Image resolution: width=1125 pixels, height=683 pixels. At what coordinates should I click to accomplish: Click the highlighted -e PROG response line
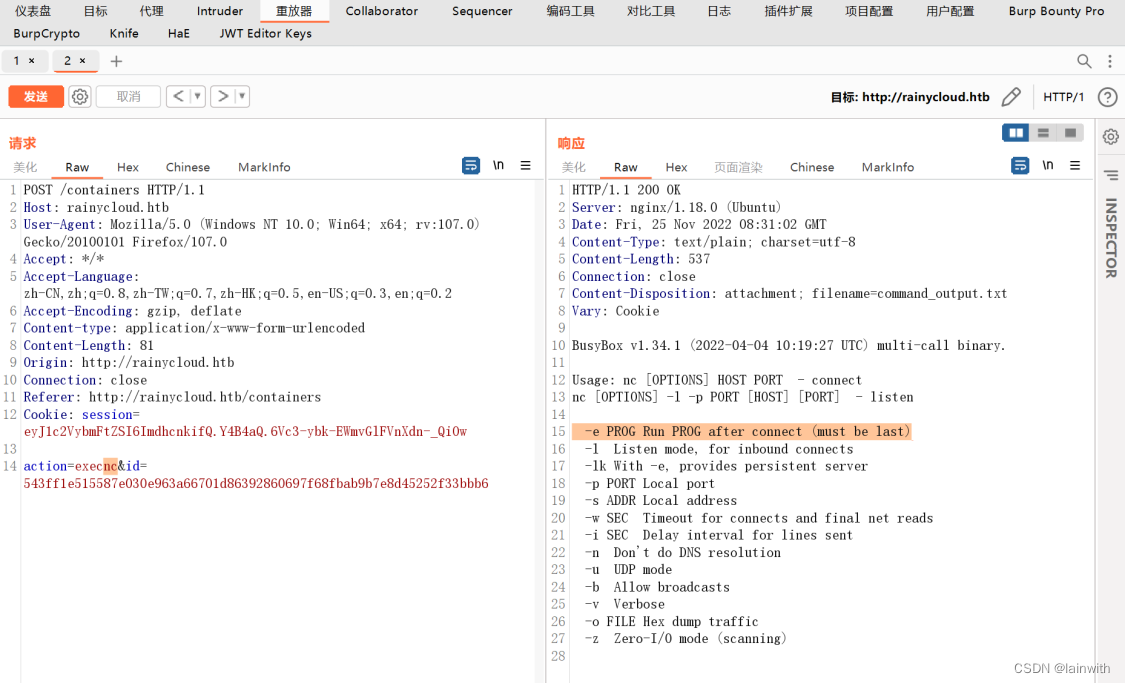742,431
